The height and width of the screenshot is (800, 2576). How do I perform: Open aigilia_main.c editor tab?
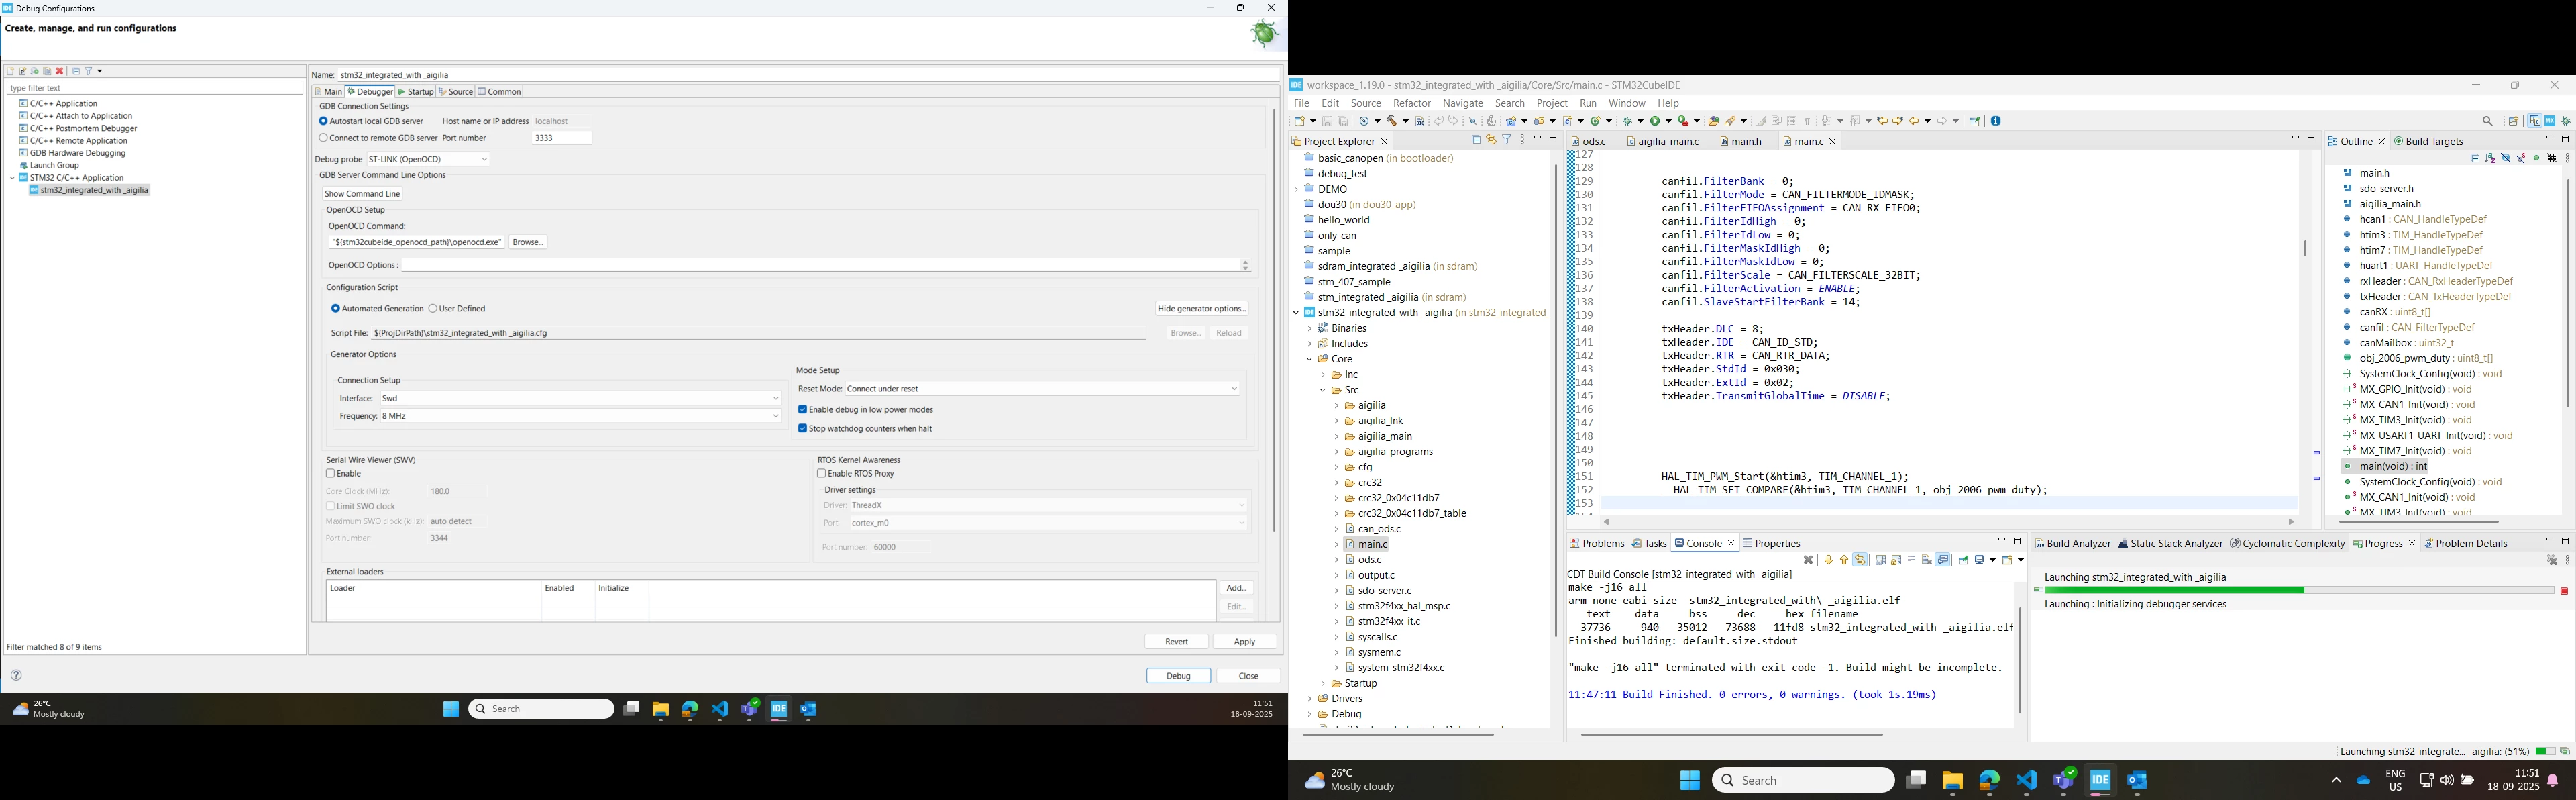point(1663,142)
